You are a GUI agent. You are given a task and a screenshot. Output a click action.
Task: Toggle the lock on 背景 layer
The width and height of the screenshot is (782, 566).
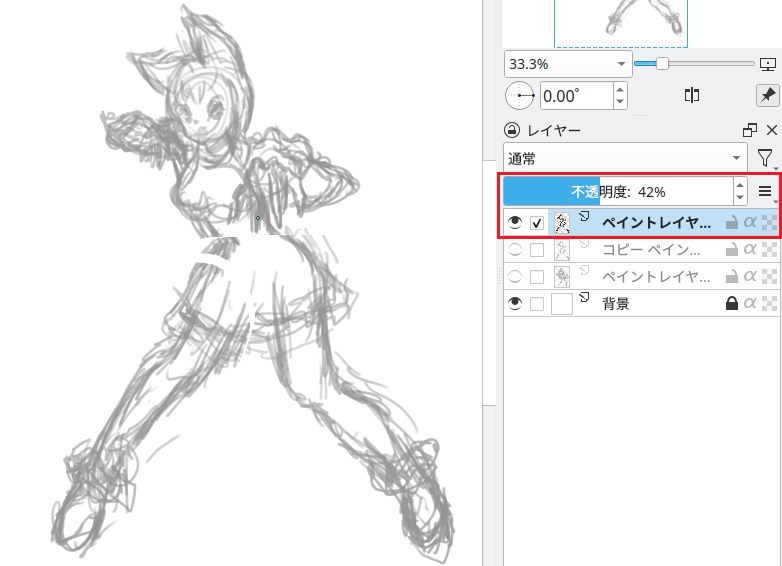(x=732, y=304)
